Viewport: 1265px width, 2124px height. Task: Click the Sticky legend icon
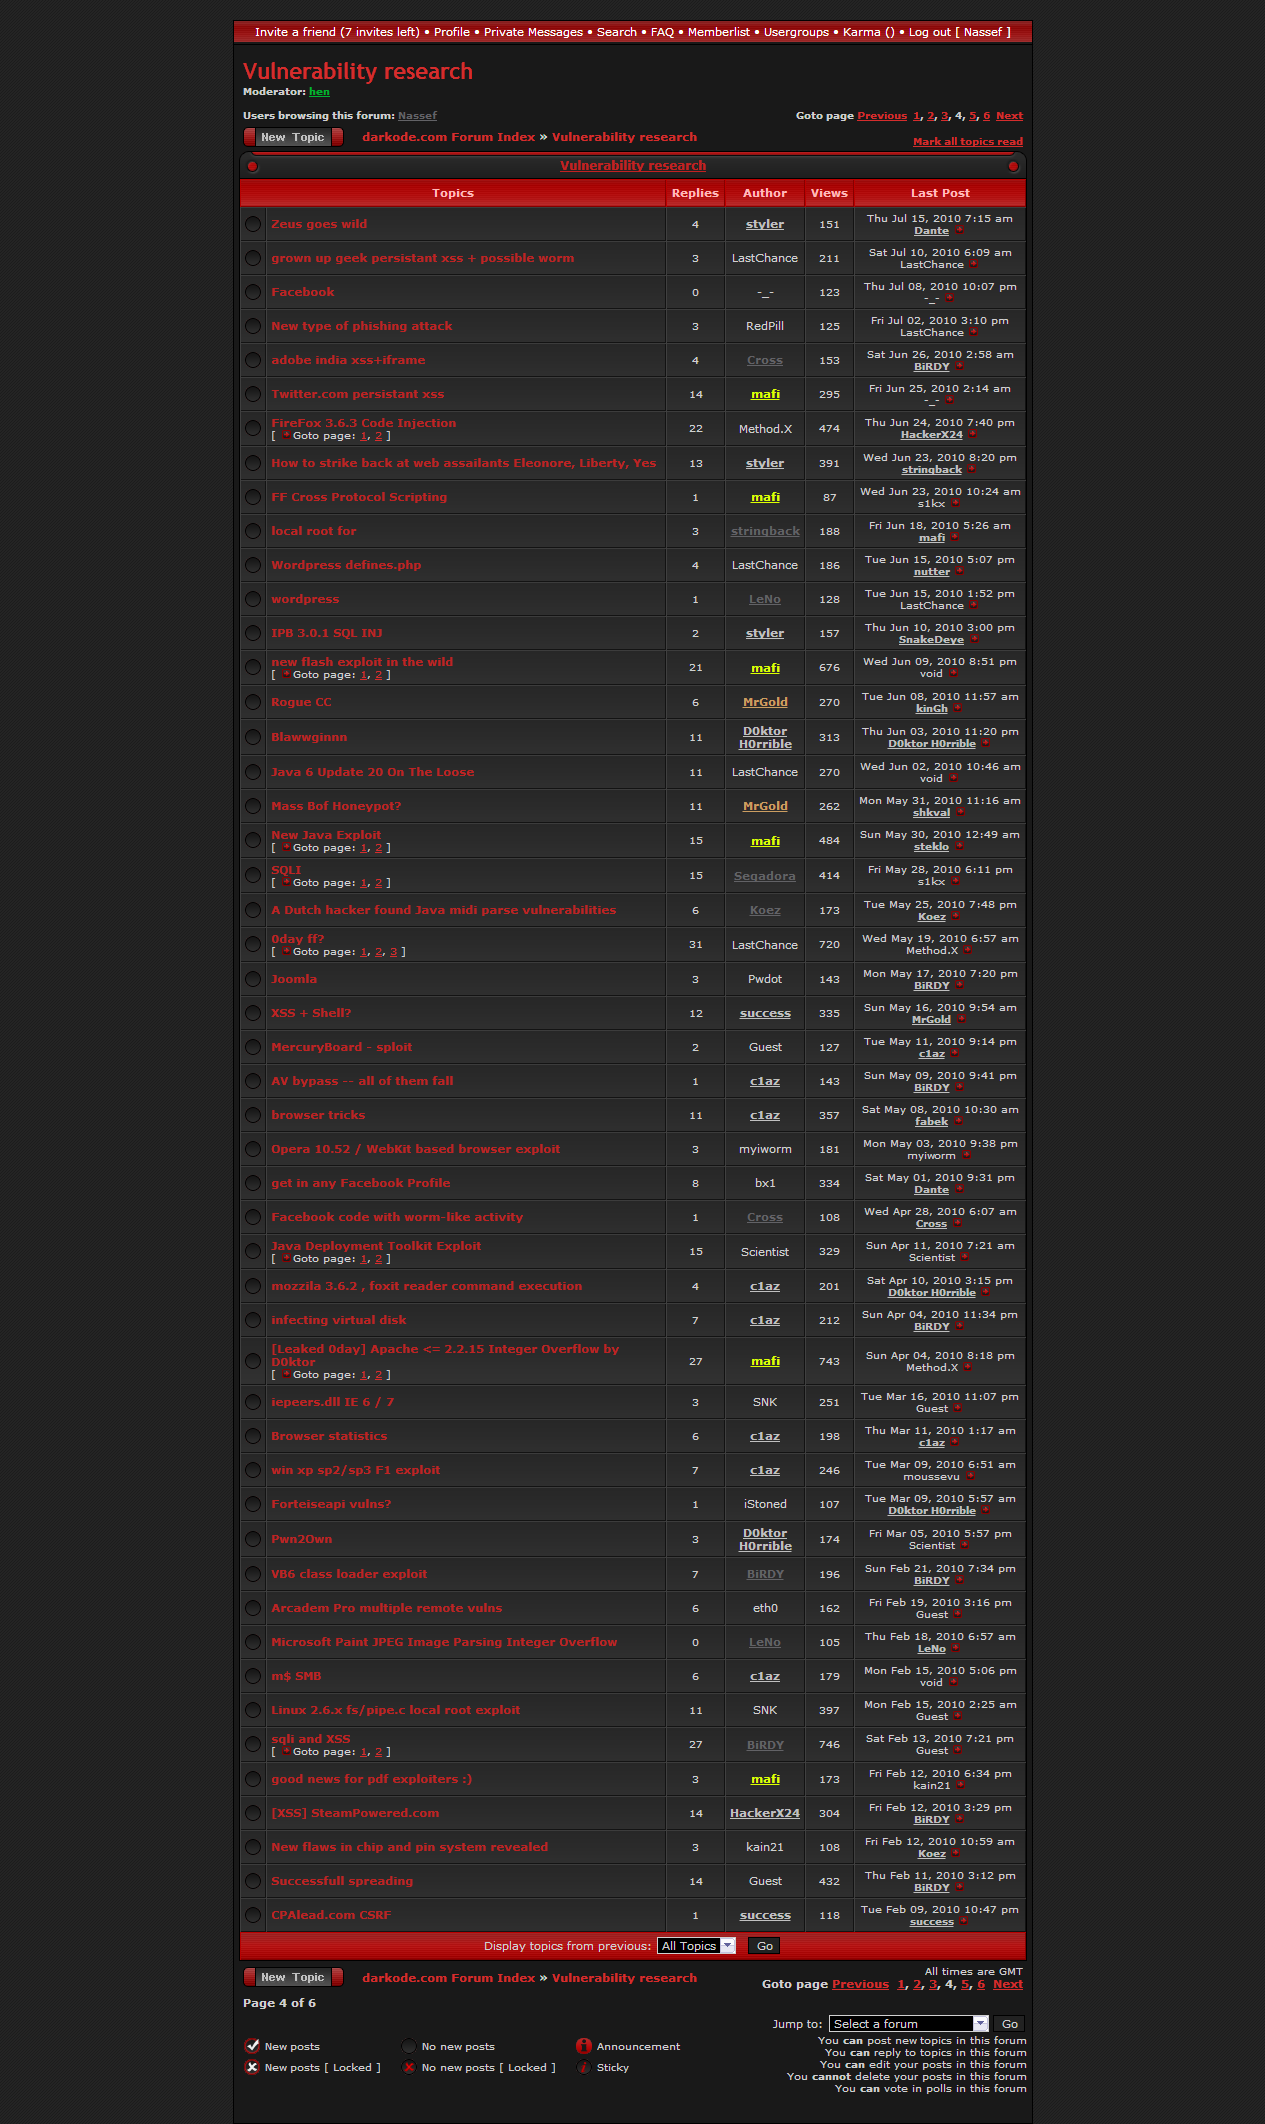584,2067
